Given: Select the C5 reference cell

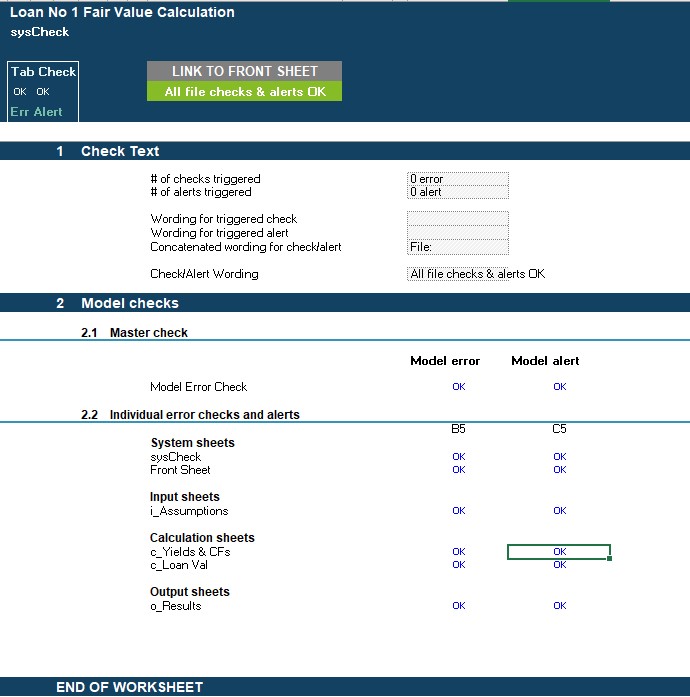Looking at the screenshot, I should 559,429.
